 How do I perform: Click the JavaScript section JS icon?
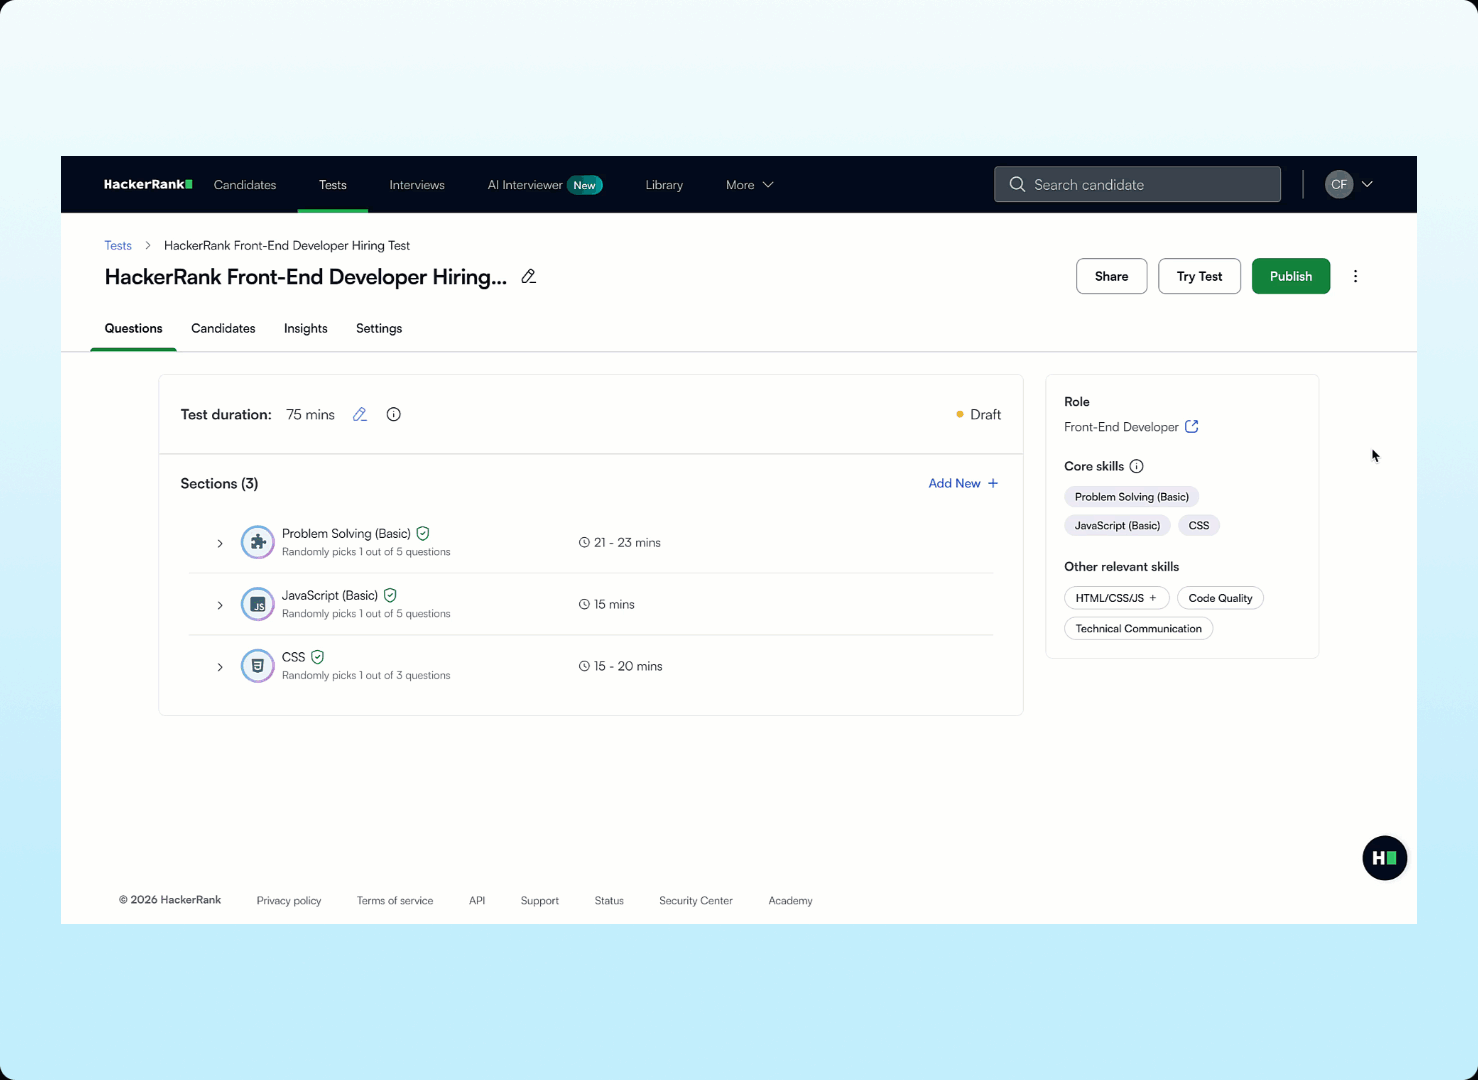[x=257, y=604]
